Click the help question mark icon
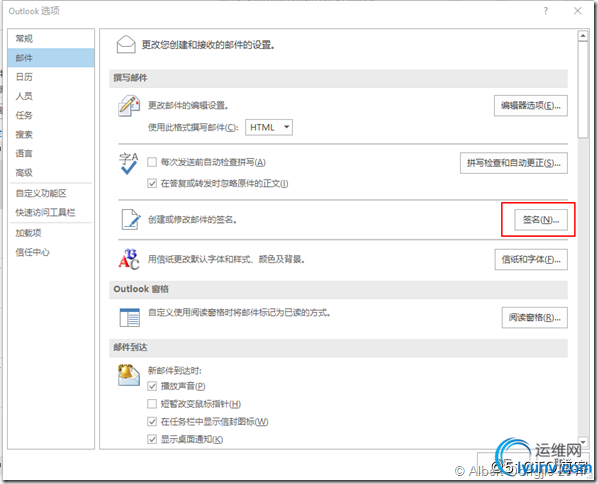598x484 pixels. click(x=546, y=11)
